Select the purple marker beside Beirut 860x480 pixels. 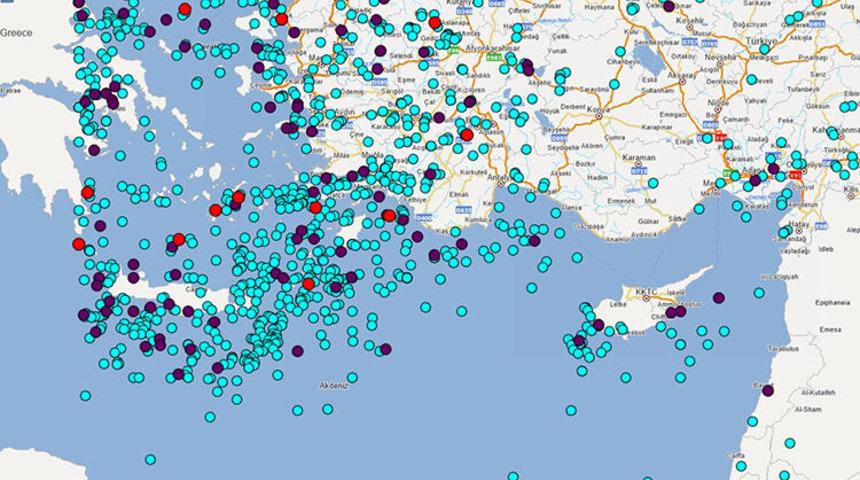[x=768, y=390]
